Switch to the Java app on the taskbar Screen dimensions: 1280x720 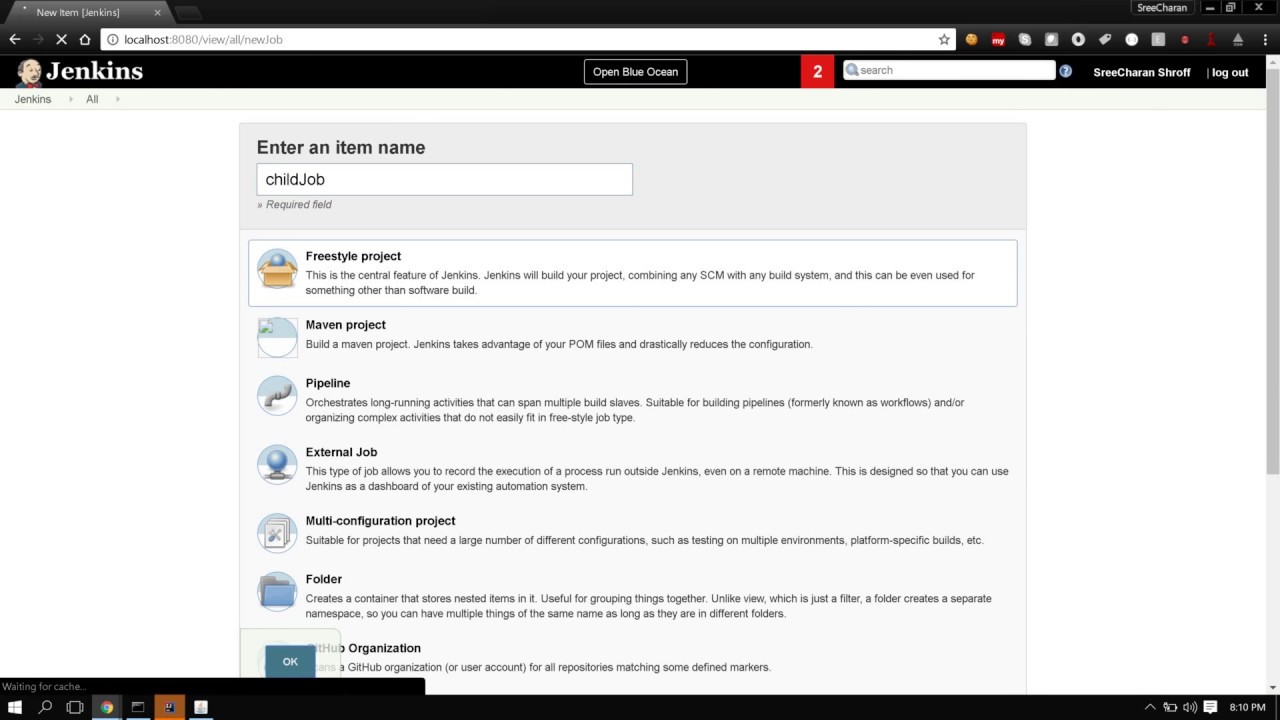point(200,707)
